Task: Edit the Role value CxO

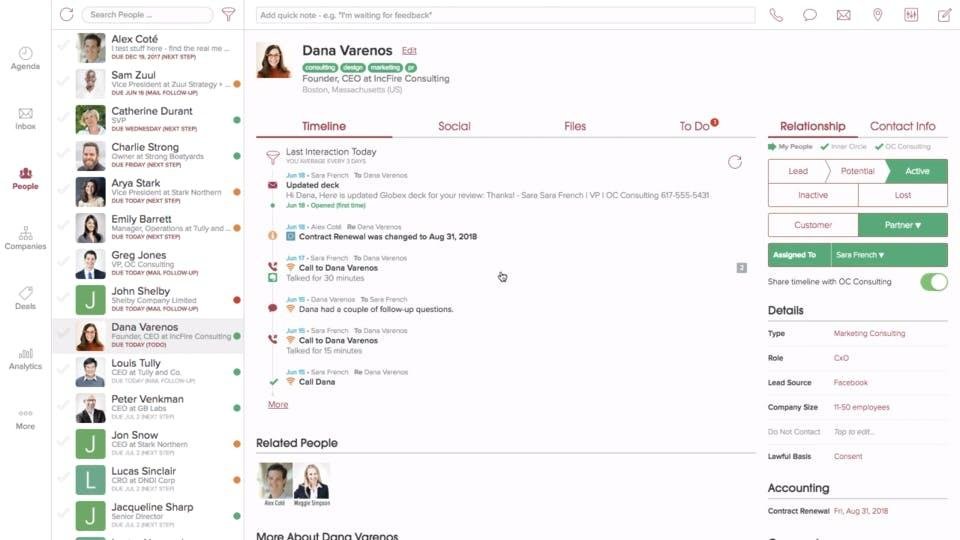Action: (841, 358)
